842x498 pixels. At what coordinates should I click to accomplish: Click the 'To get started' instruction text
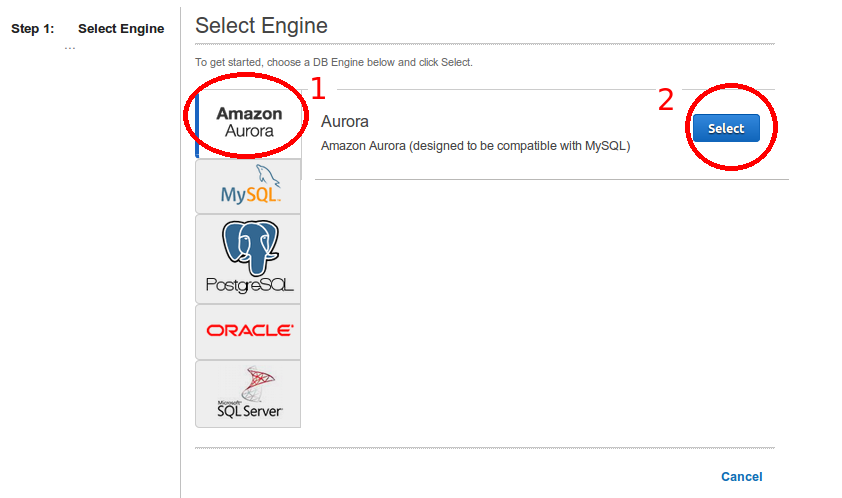333,62
